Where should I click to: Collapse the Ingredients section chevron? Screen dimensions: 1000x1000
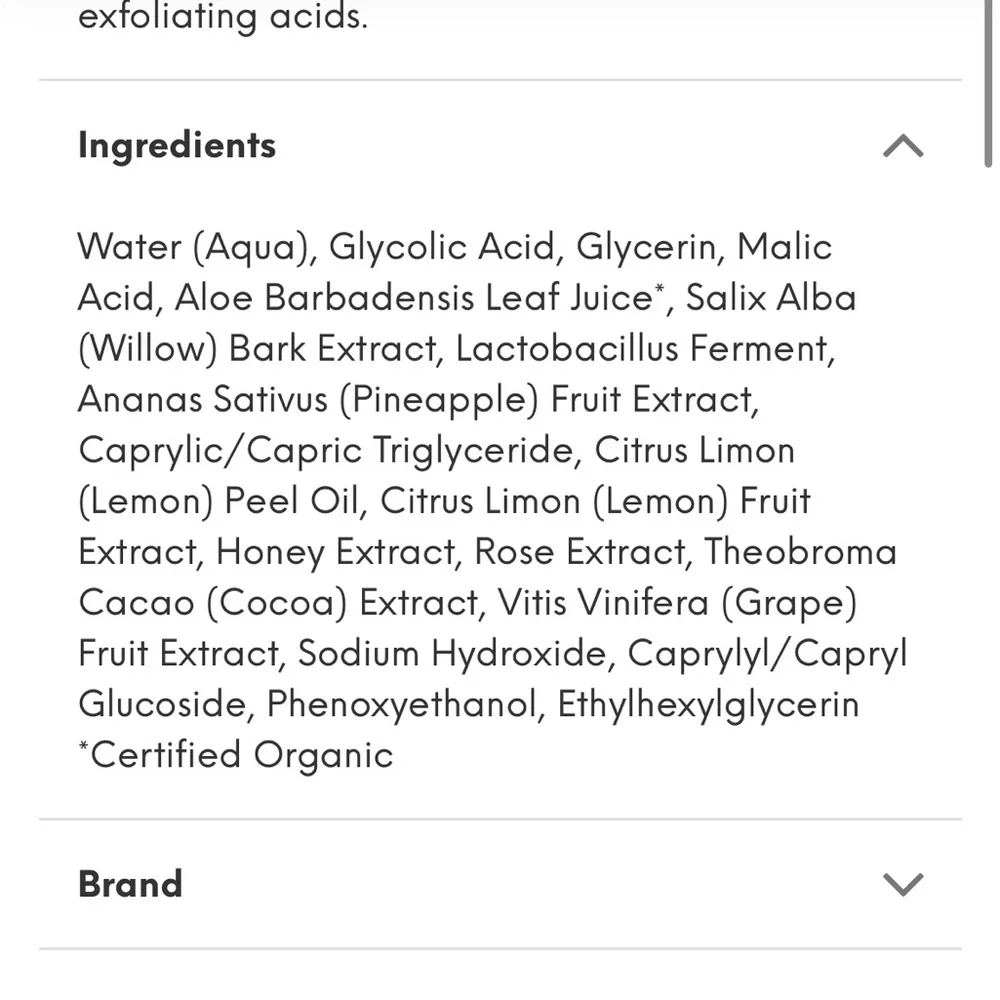903,148
